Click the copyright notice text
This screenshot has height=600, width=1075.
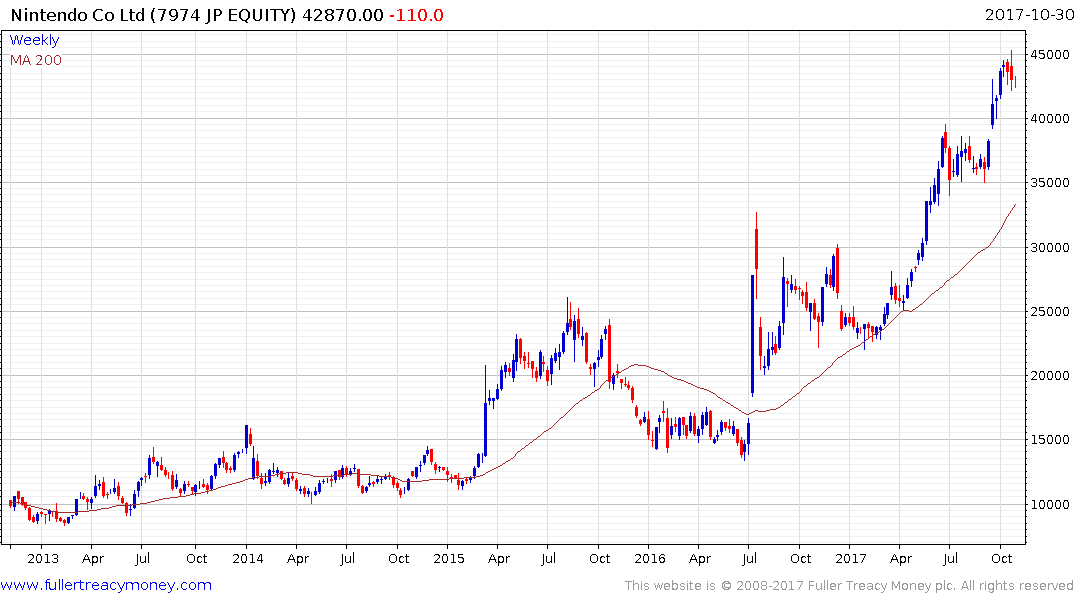point(849,586)
